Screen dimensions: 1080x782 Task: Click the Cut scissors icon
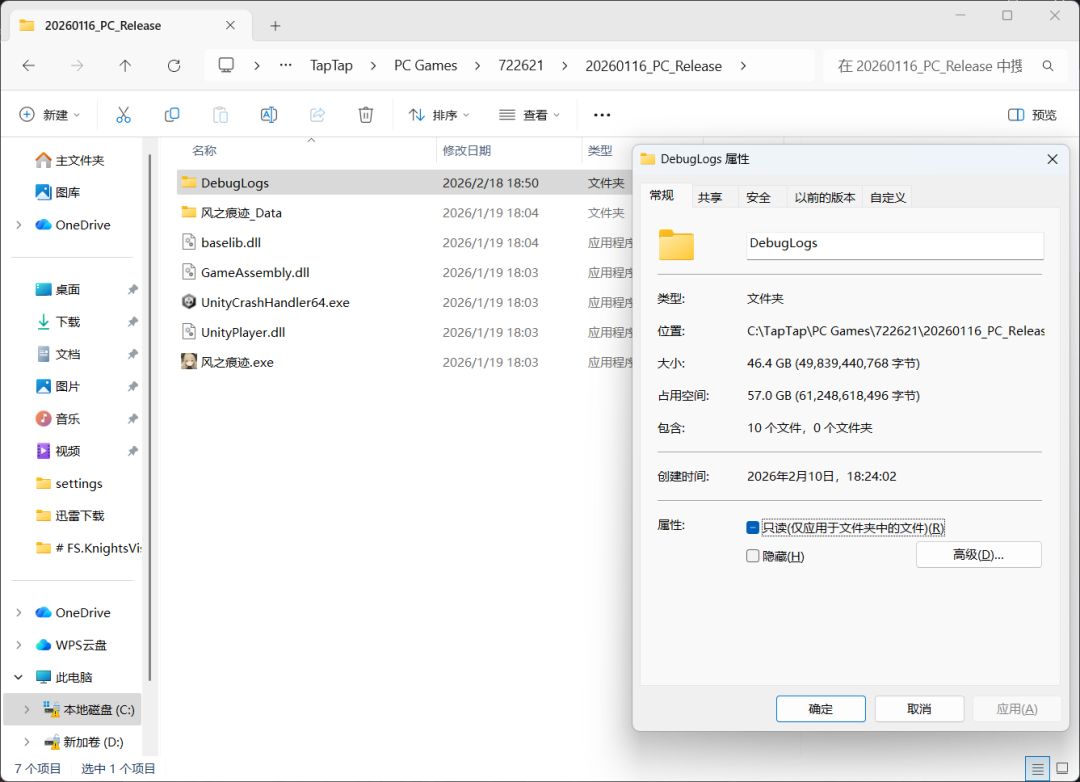(x=123, y=115)
